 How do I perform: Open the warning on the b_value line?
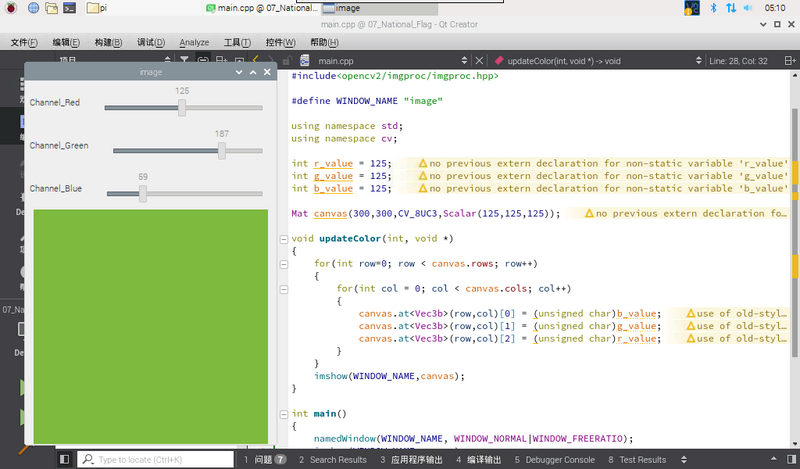tap(593, 188)
